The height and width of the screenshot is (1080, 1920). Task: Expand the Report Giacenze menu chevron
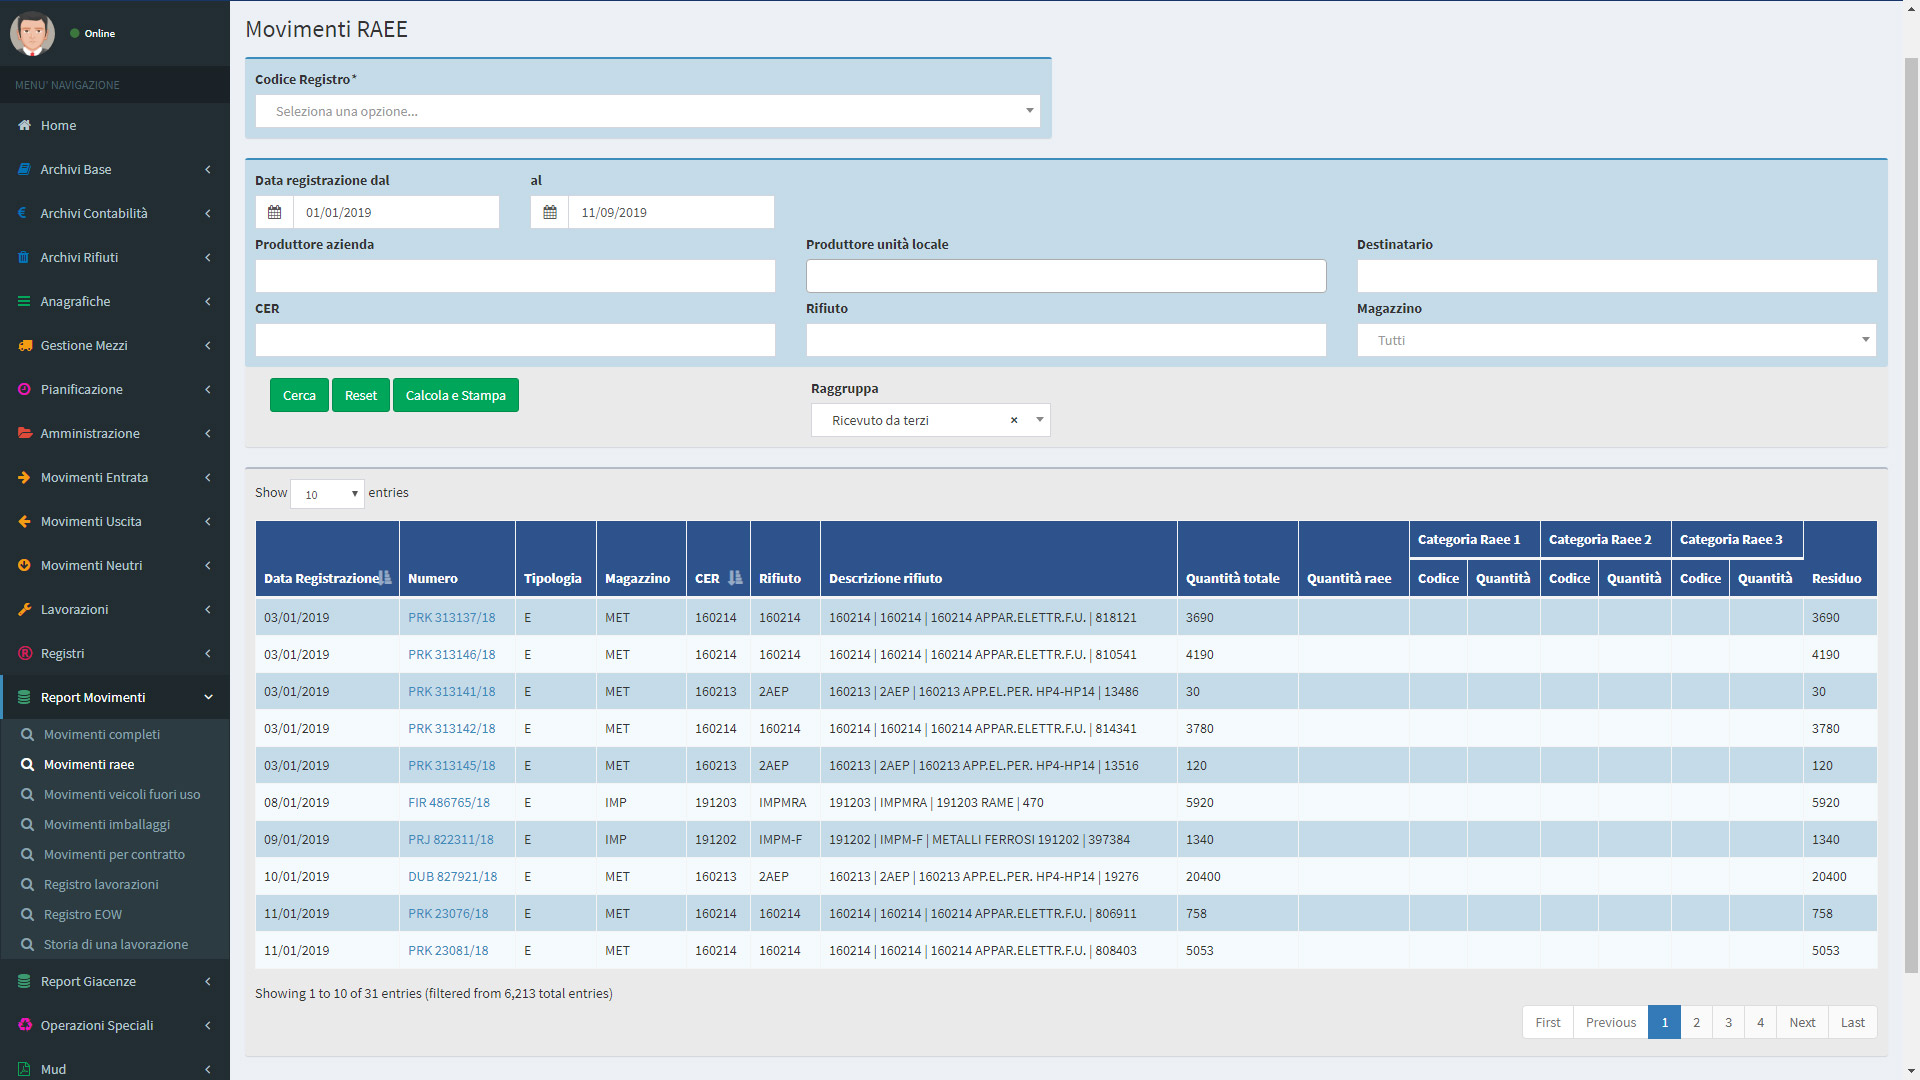[208, 981]
